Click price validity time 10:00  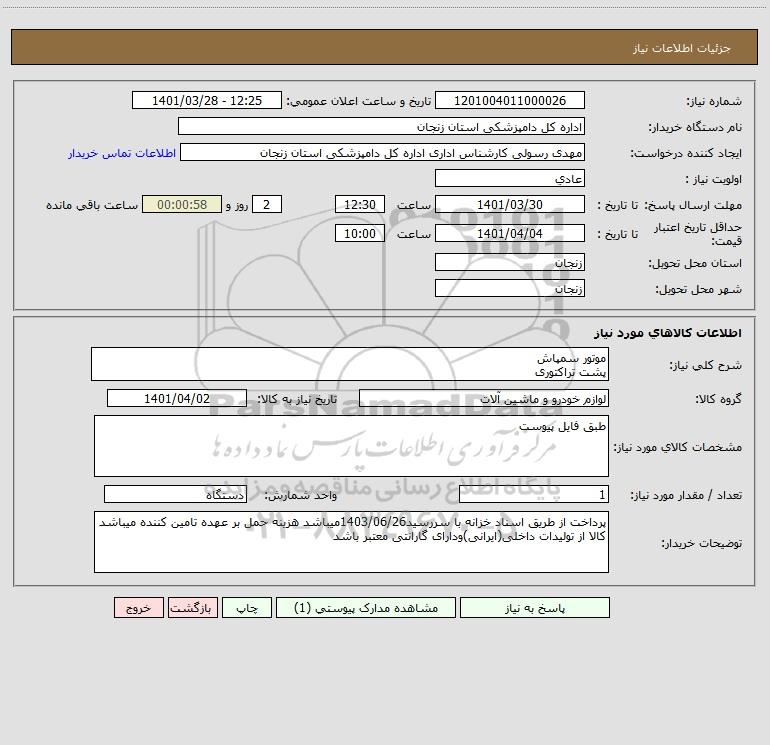pos(359,233)
